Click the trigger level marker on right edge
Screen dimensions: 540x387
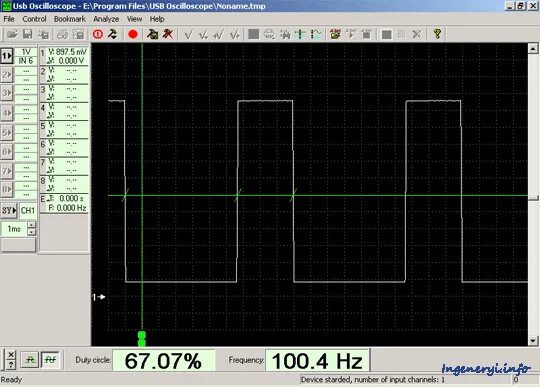pos(533,198)
